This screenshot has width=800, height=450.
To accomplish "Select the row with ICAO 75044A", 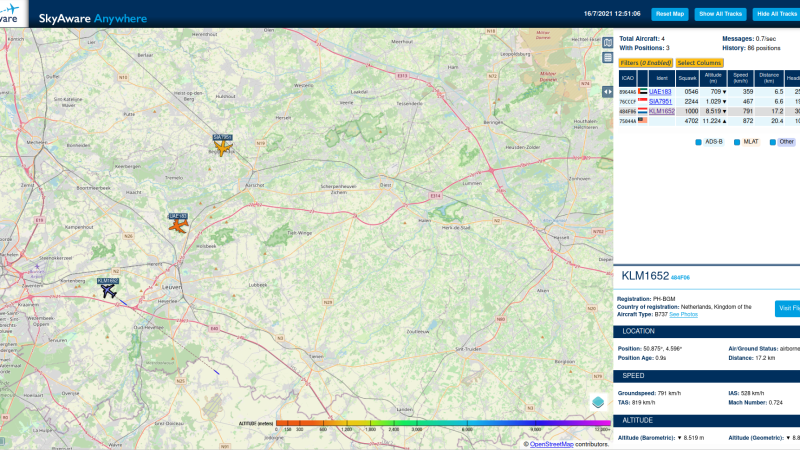I will coord(628,120).
